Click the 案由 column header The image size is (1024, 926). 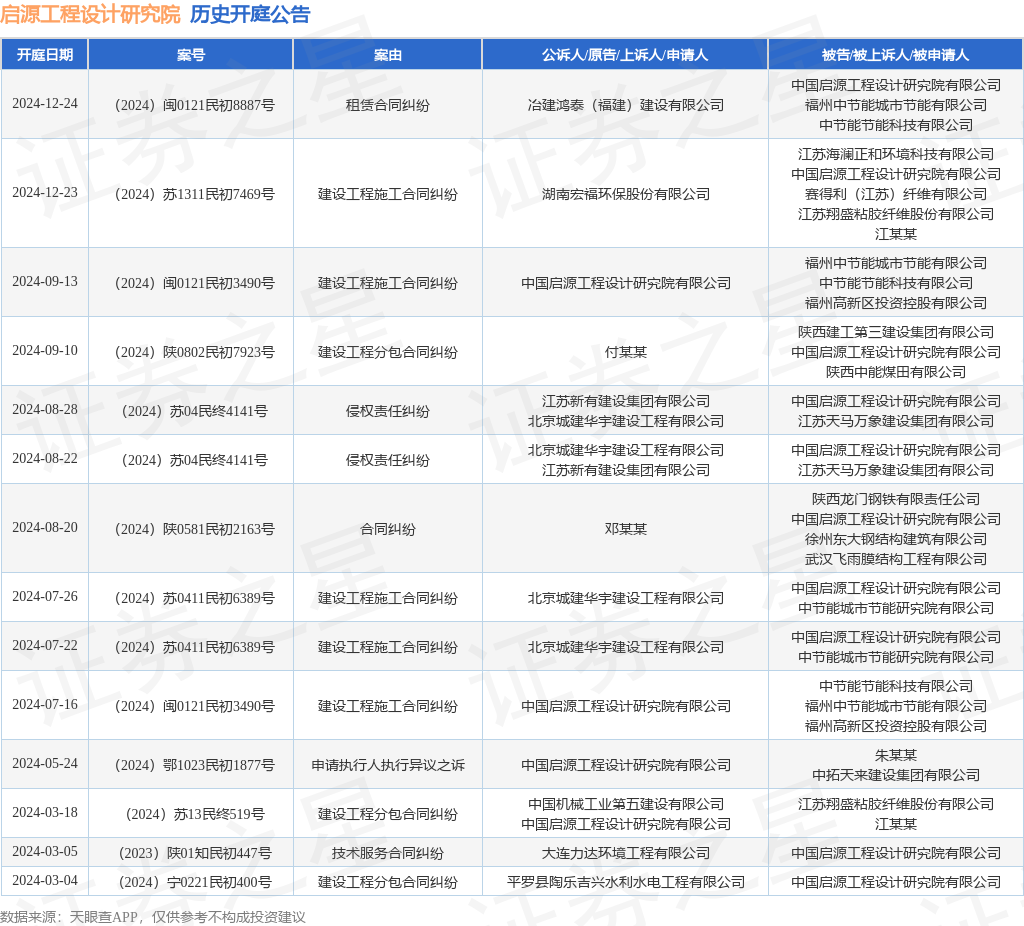pyautogui.click(x=388, y=55)
